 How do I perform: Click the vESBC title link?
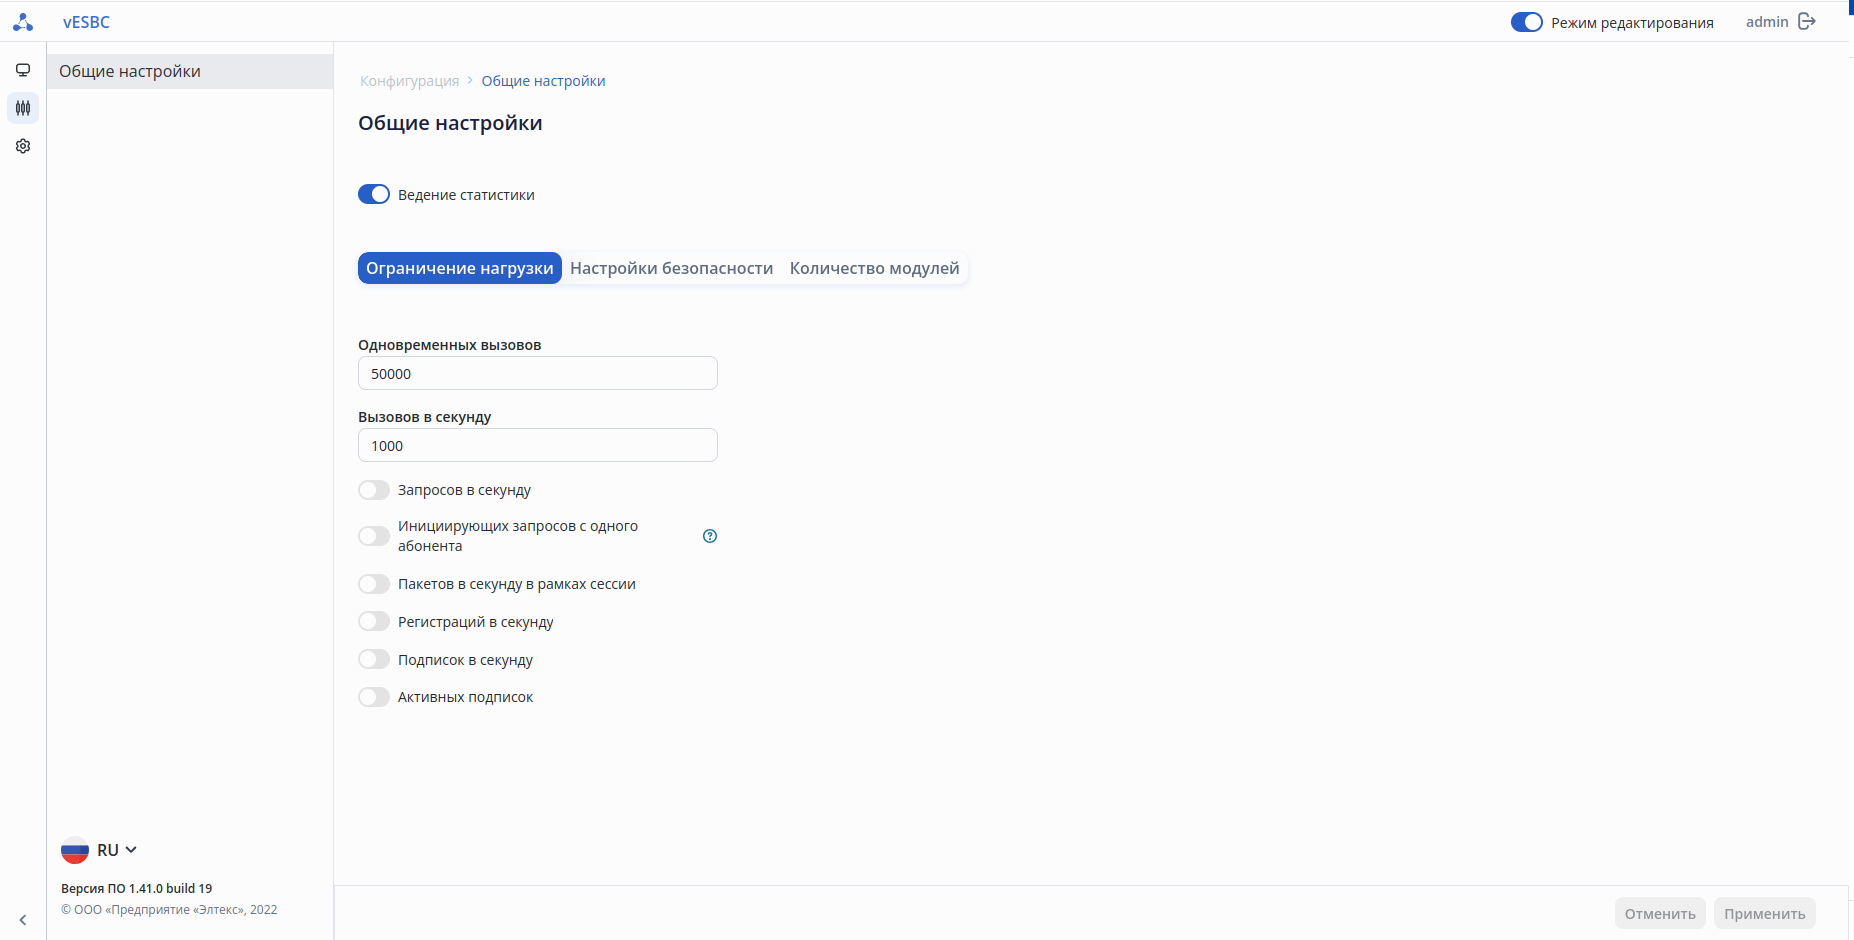point(86,22)
